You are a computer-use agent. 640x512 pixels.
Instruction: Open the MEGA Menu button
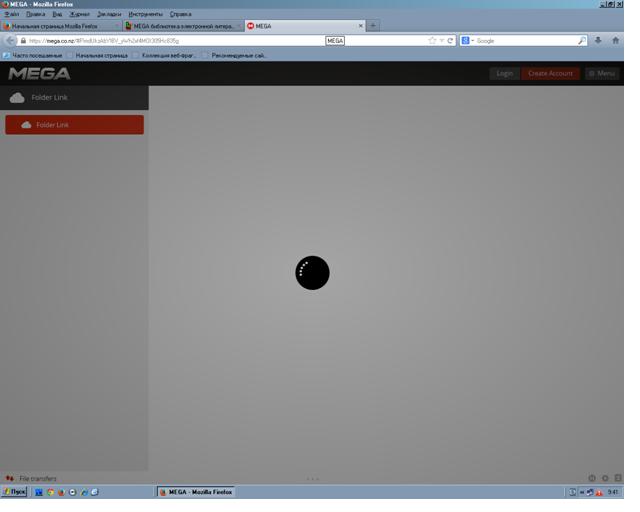[602, 73]
